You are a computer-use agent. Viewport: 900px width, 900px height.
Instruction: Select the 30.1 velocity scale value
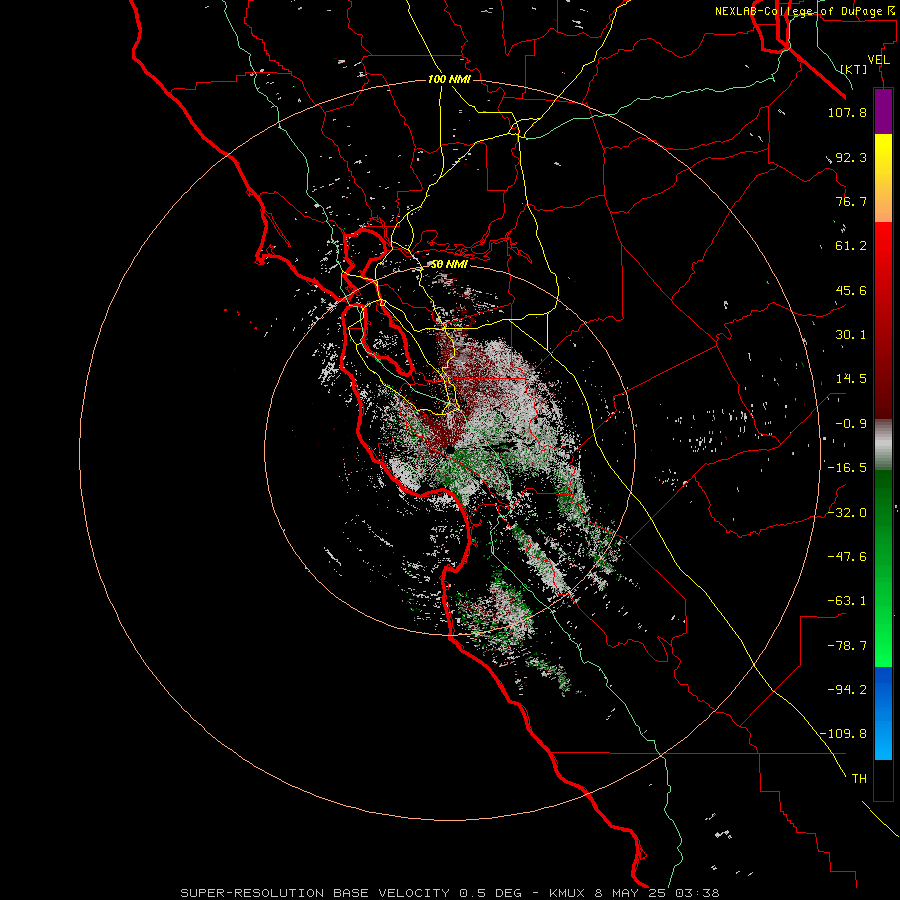tap(851, 335)
